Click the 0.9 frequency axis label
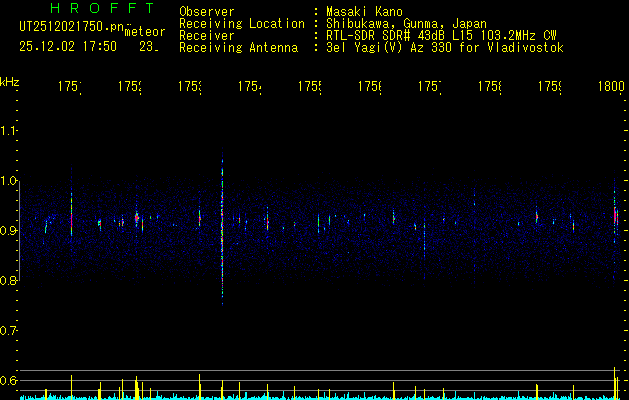The width and height of the screenshot is (629, 400). (x=8, y=230)
